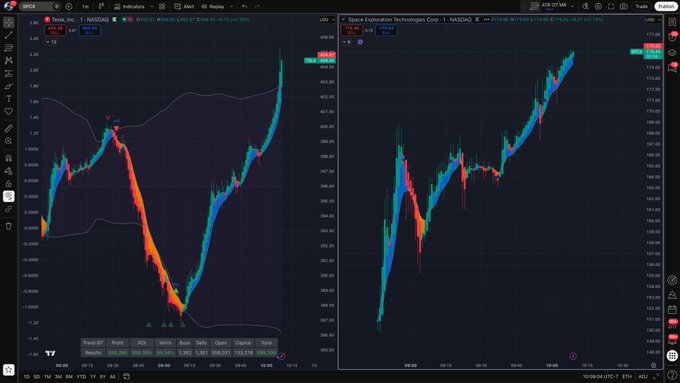The image size is (680, 383).
Task: Click the Trade button
Action: tap(641, 7)
